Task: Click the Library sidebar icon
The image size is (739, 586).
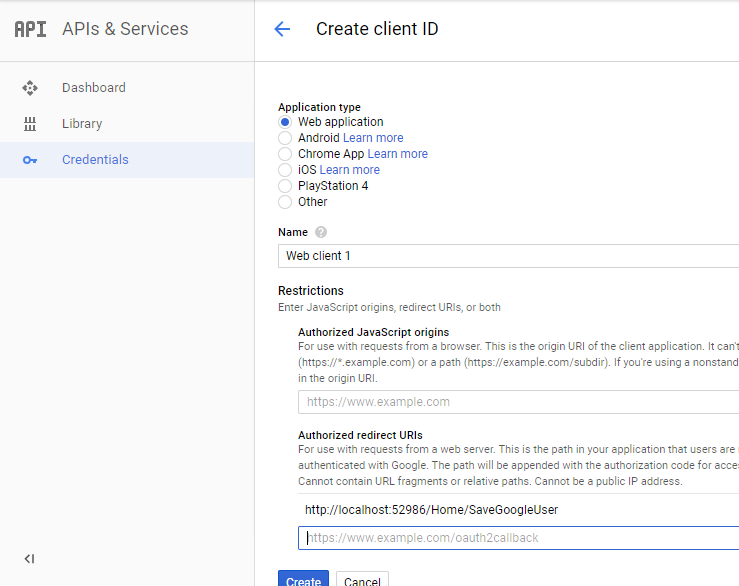Action: click(30, 124)
